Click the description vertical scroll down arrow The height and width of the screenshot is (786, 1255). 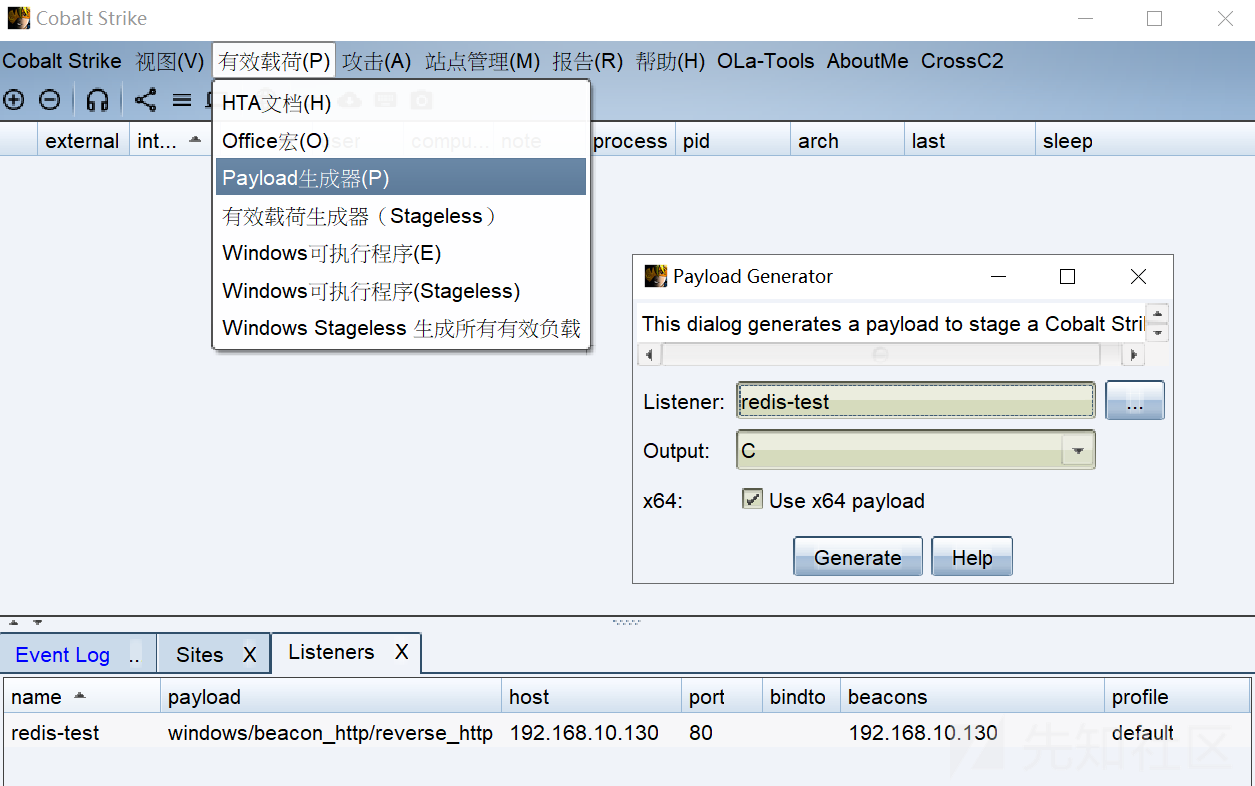[x=1158, y=331]
